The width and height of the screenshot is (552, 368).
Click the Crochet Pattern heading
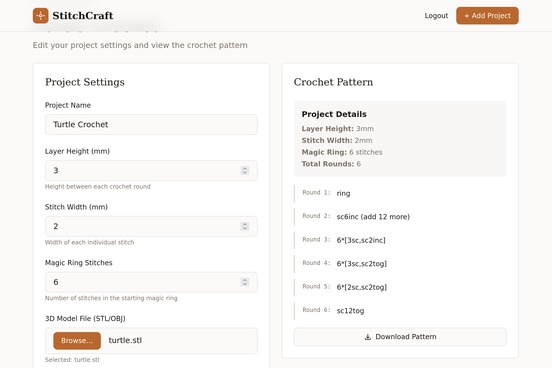coord(333,82)
